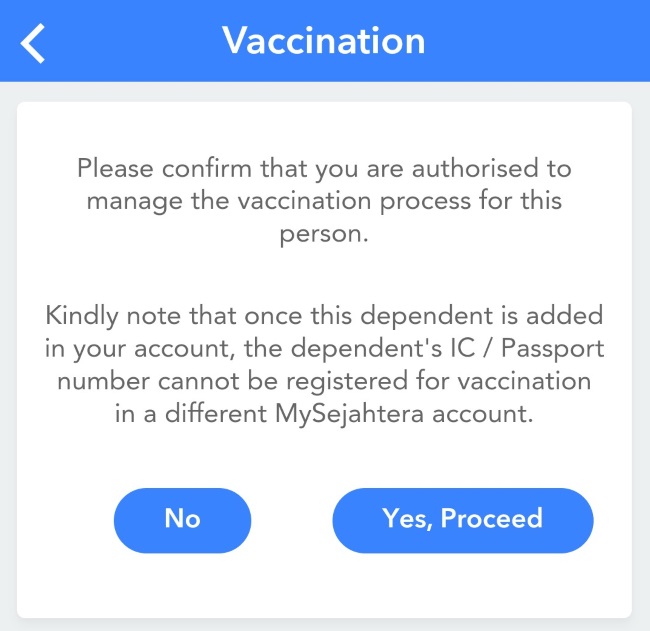Click the word 'Proceed' on the blue button

(x=492, y=518)
